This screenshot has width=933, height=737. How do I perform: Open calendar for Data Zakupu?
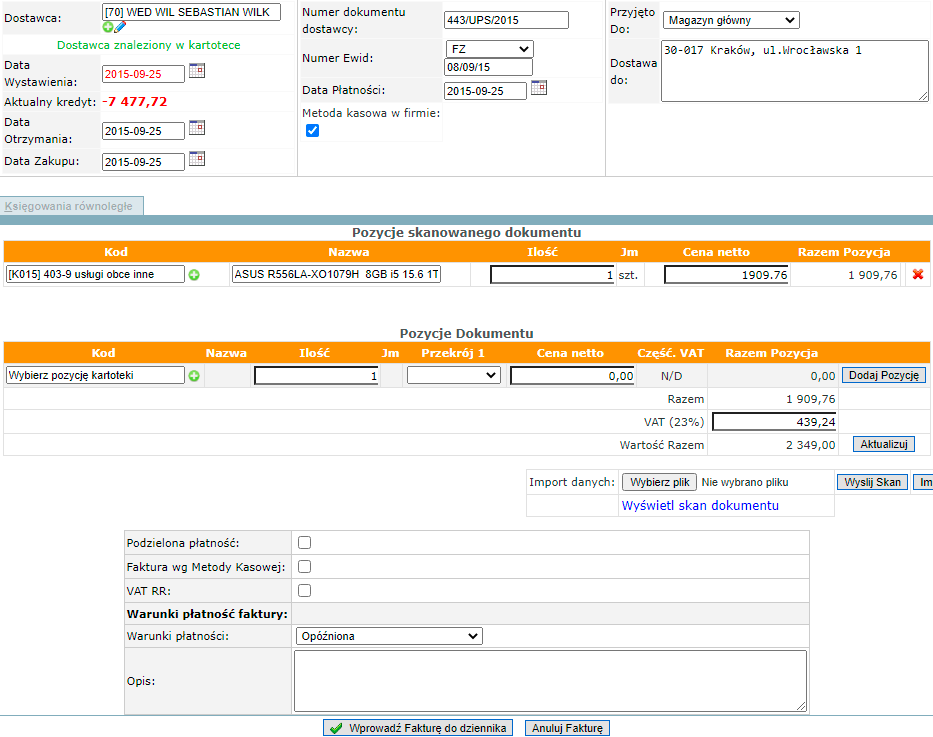point(197,159)
